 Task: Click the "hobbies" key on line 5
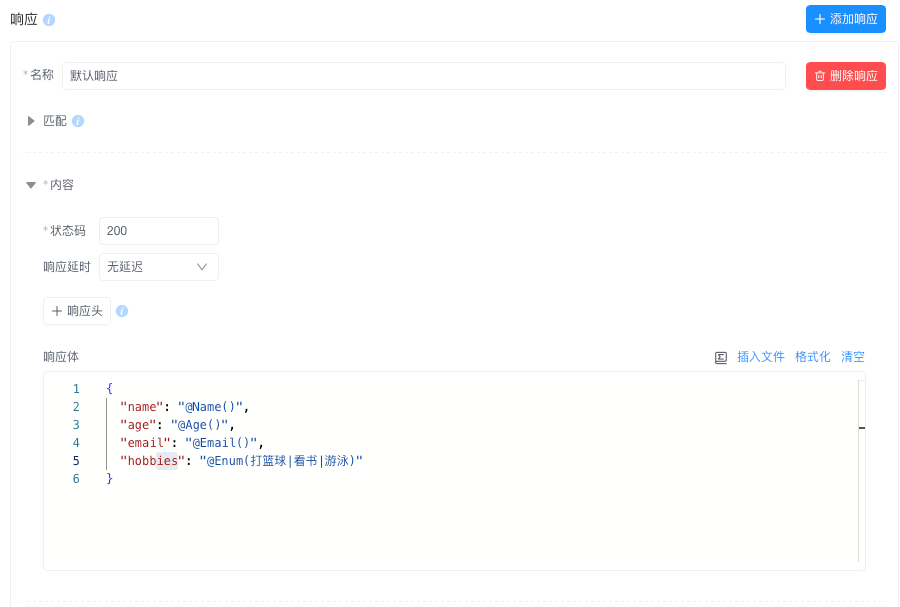pyautogui.click(x=153, y=461)
